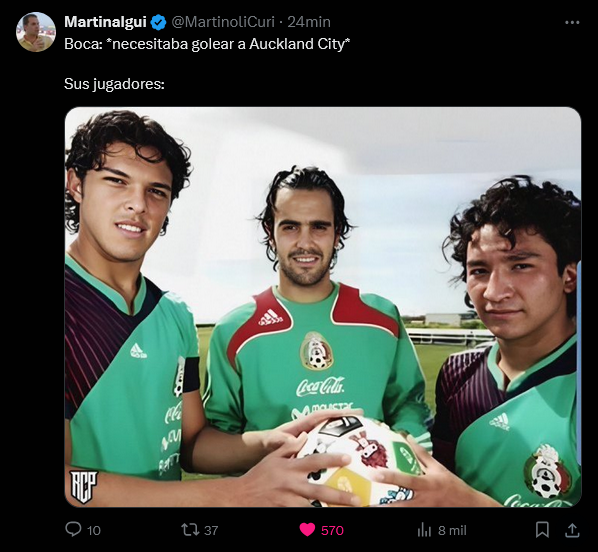
Task: Unlike the post via pink heart
Action: pyautogui.click(x=307, y=529)
